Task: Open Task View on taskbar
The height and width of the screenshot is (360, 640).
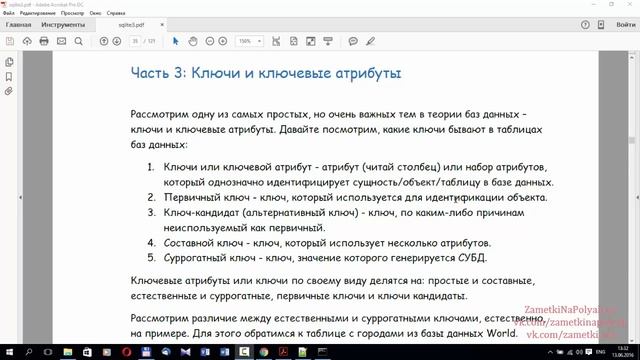Action: pos(48,352)
